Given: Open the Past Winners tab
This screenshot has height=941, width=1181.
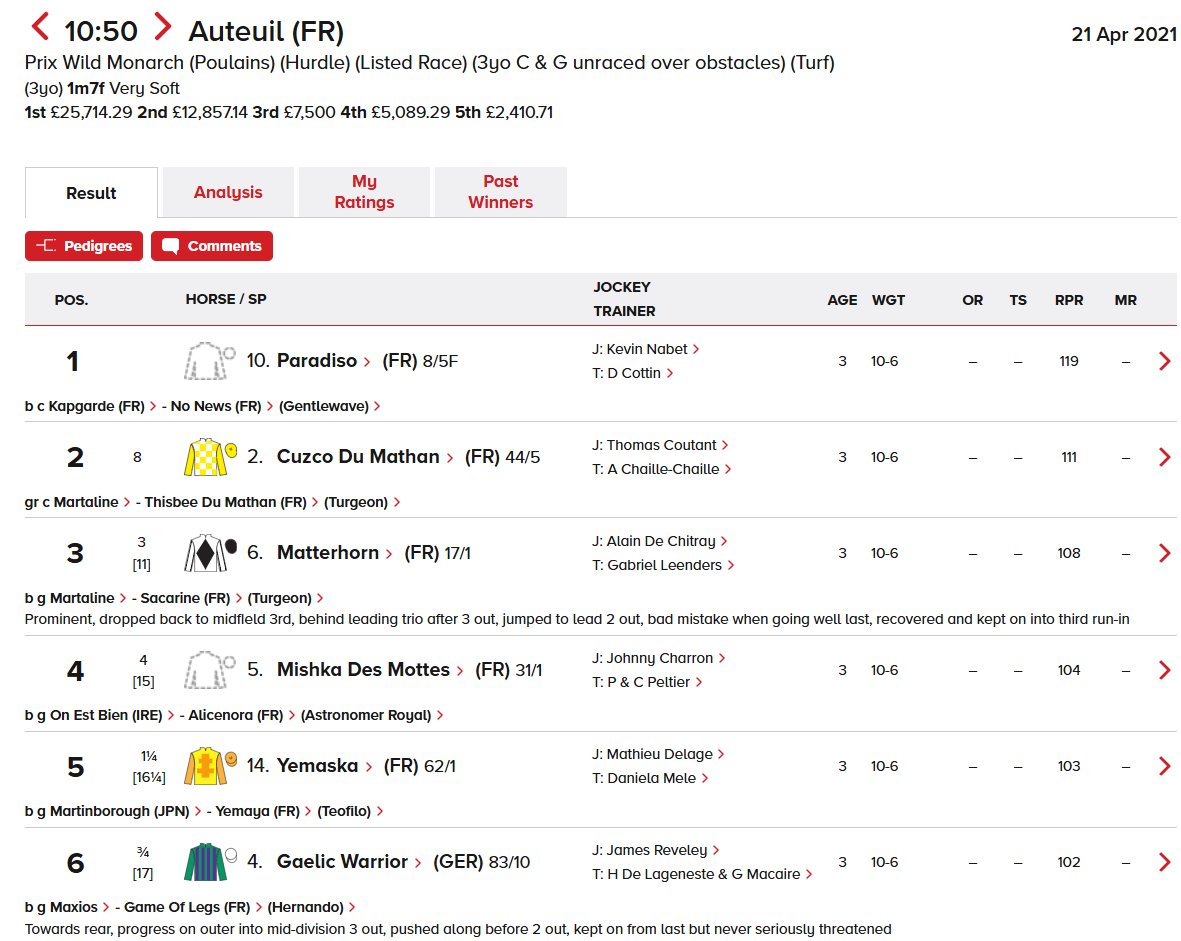Looking at the screenshot, I should click(x=501, y=192).
